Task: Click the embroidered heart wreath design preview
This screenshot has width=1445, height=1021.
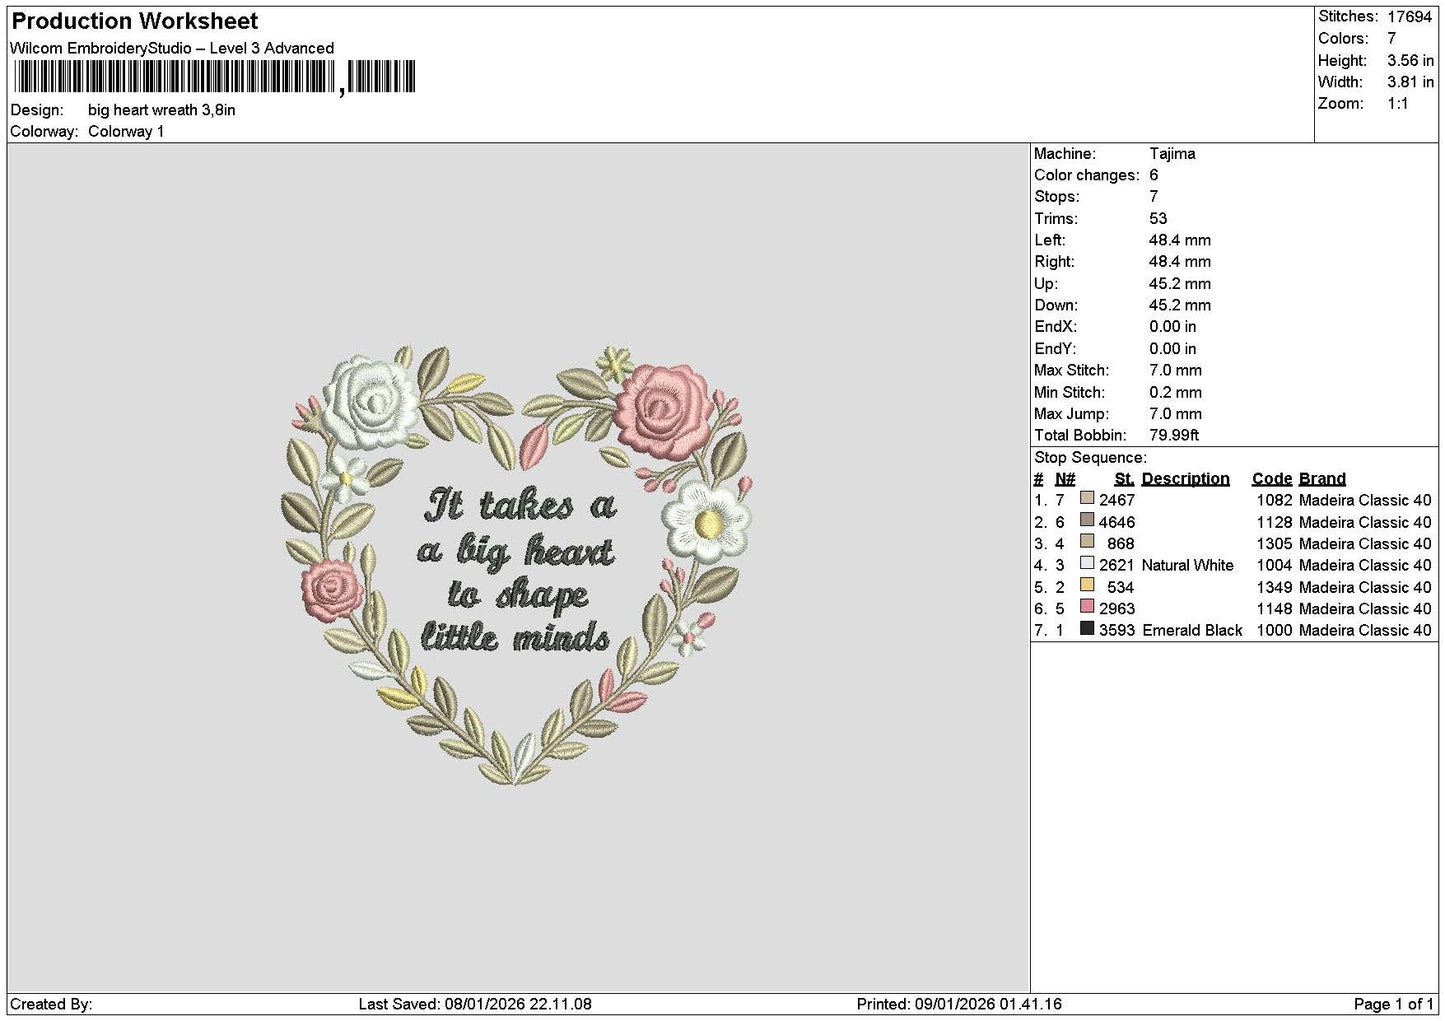Action: click(517, 564)
